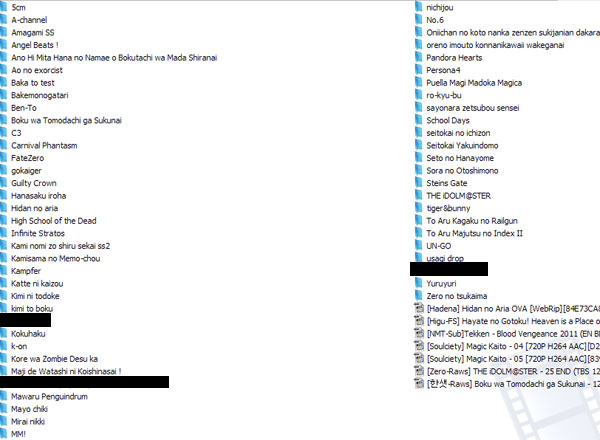Select Kamisama no Memo-chou folder
Screen dimensions: 600x440
55,258
